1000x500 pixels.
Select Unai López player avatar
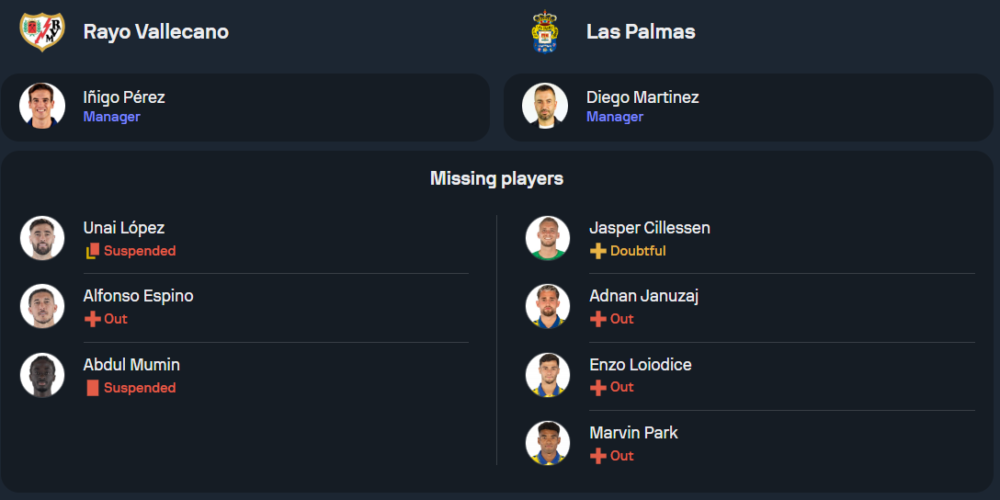42,238
